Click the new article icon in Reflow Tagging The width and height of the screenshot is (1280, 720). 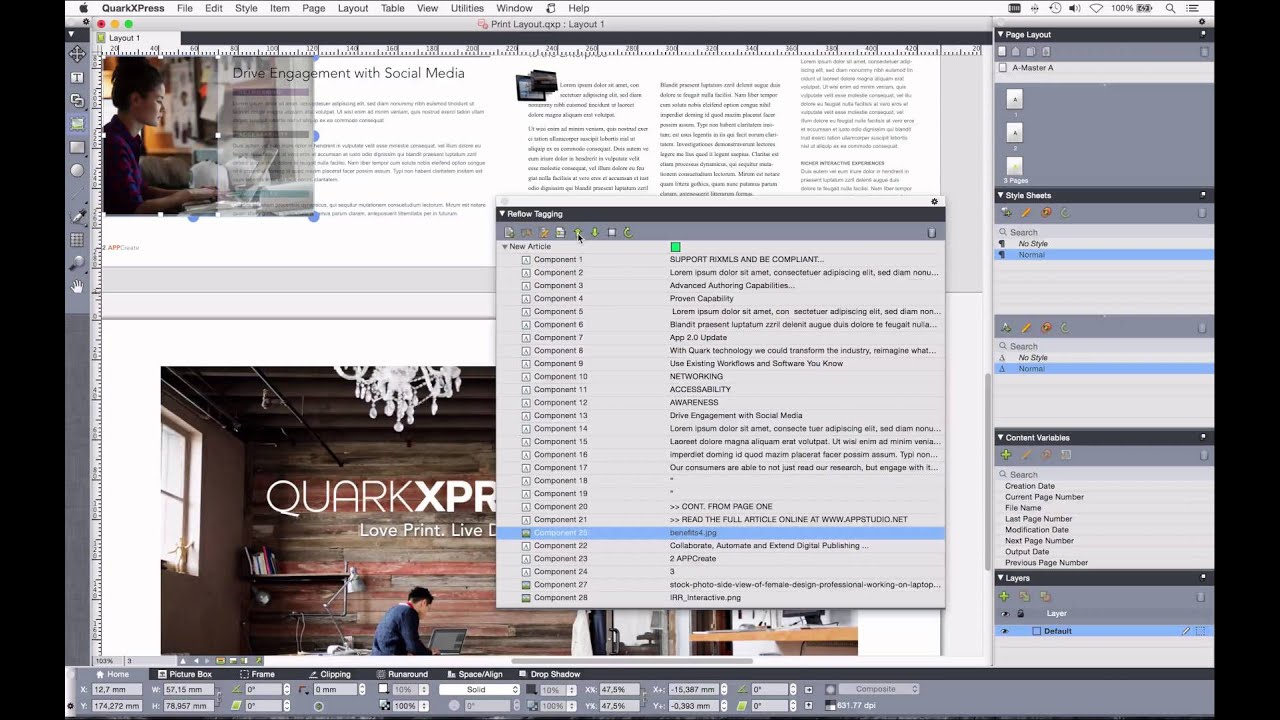pyautogui.click(x=509, y=232)
